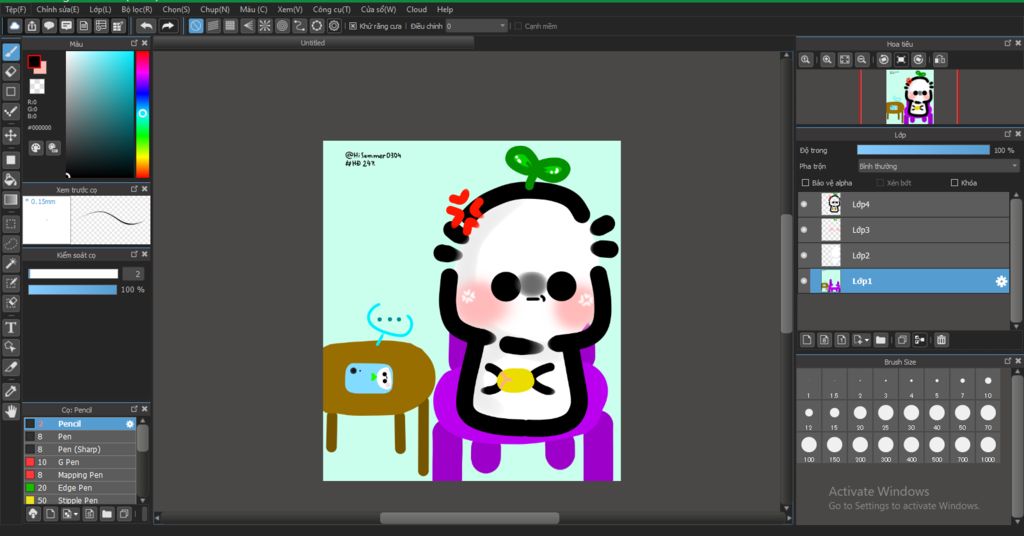Select the Text tool
The width and height of the screenshot is (1024, 536).
(11, 328)
